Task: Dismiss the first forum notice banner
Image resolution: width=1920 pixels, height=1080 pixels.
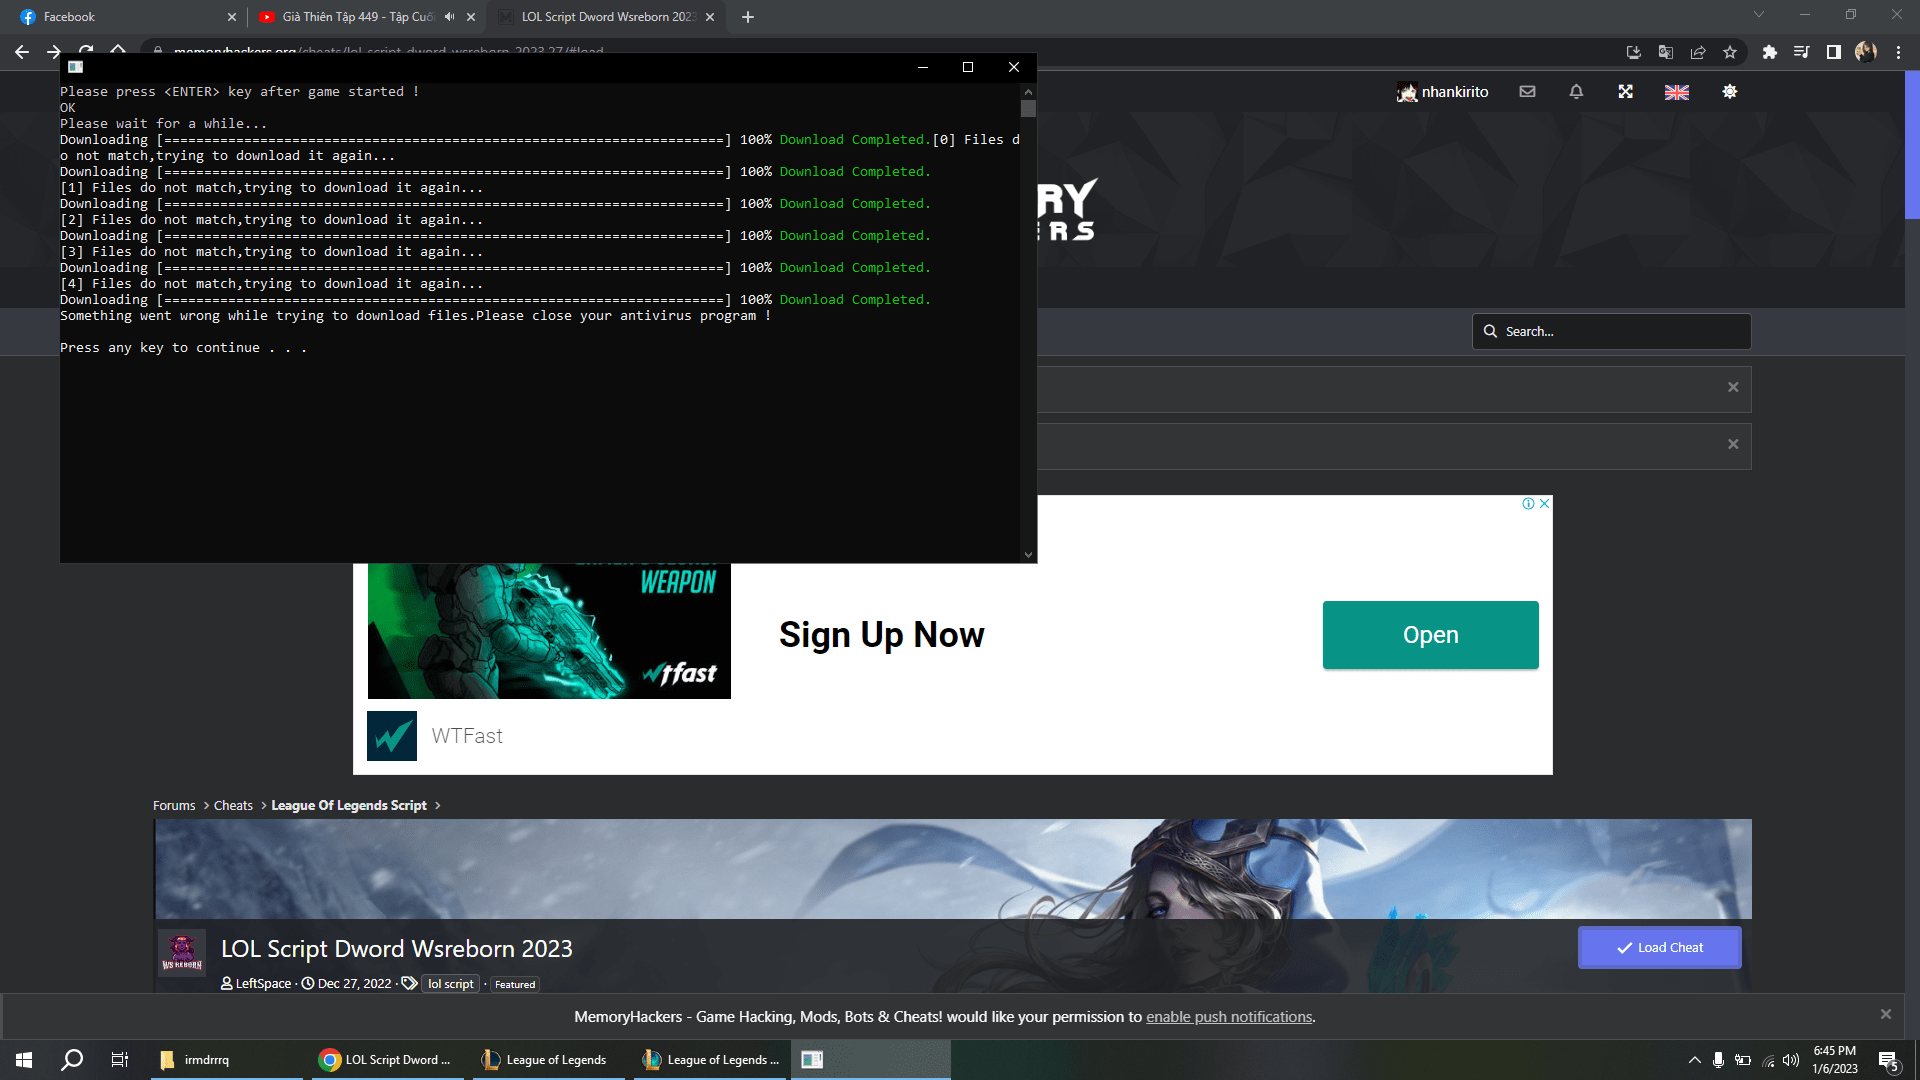Action: [1733, 387]
